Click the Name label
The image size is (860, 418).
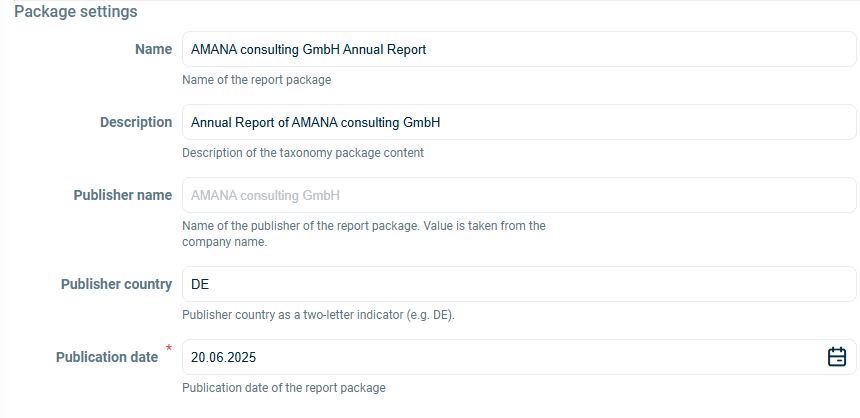(x=154, y=49)
